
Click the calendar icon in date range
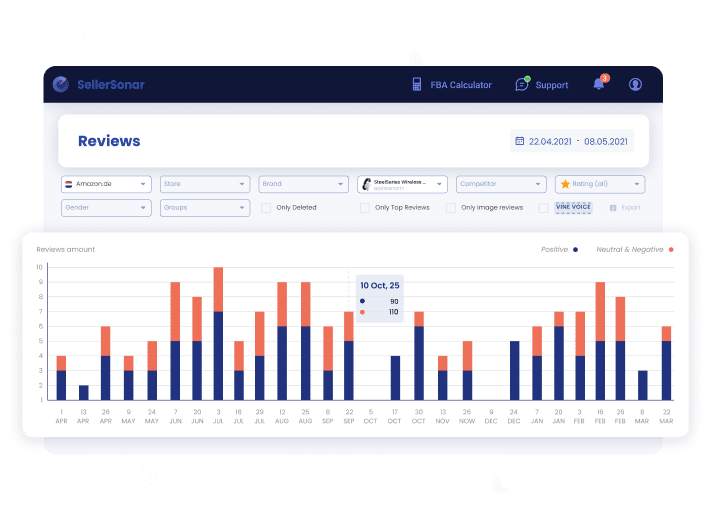coord(519,141)
